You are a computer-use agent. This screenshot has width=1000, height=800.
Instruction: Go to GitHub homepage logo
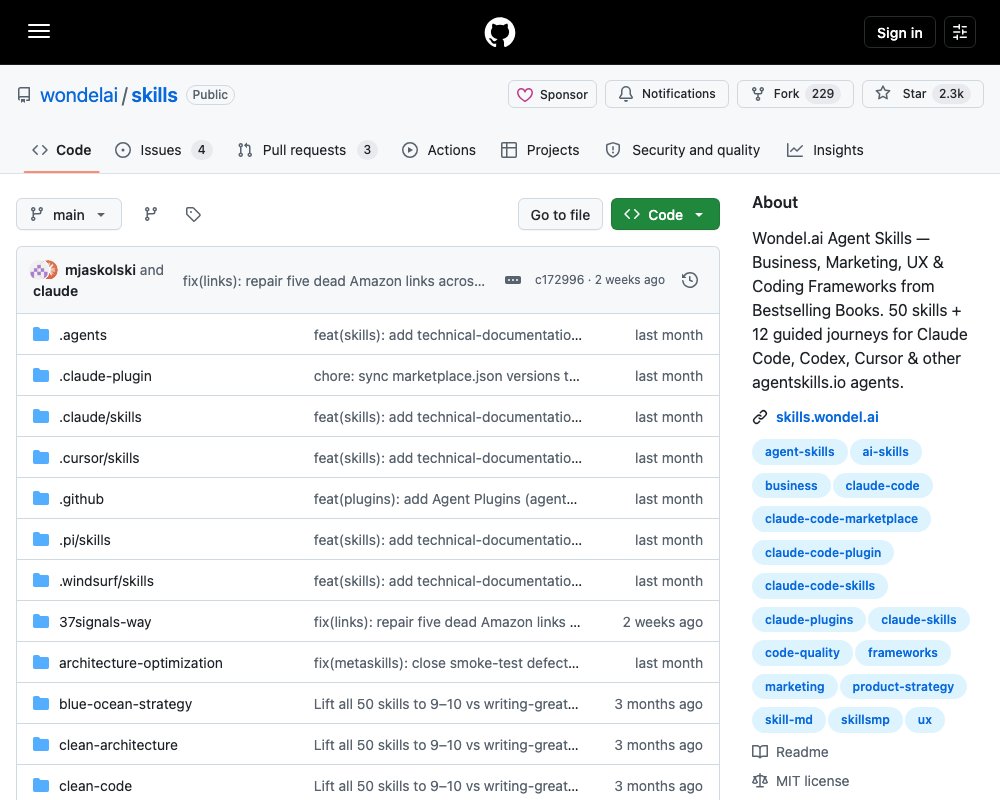(499, 32)
